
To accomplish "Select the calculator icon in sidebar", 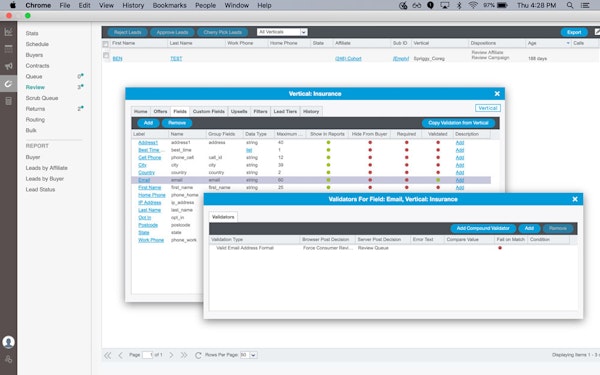I will tap(8, 101).
